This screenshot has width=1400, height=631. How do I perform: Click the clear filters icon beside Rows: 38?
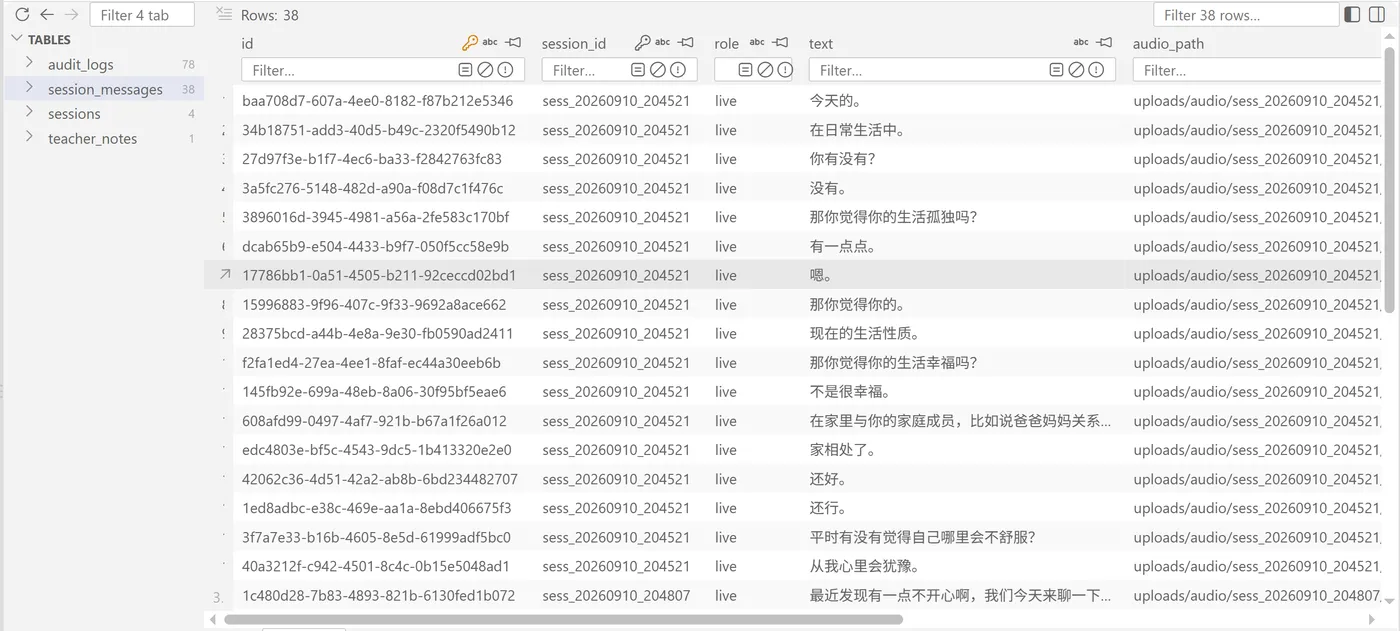click(x=225, y=14)
